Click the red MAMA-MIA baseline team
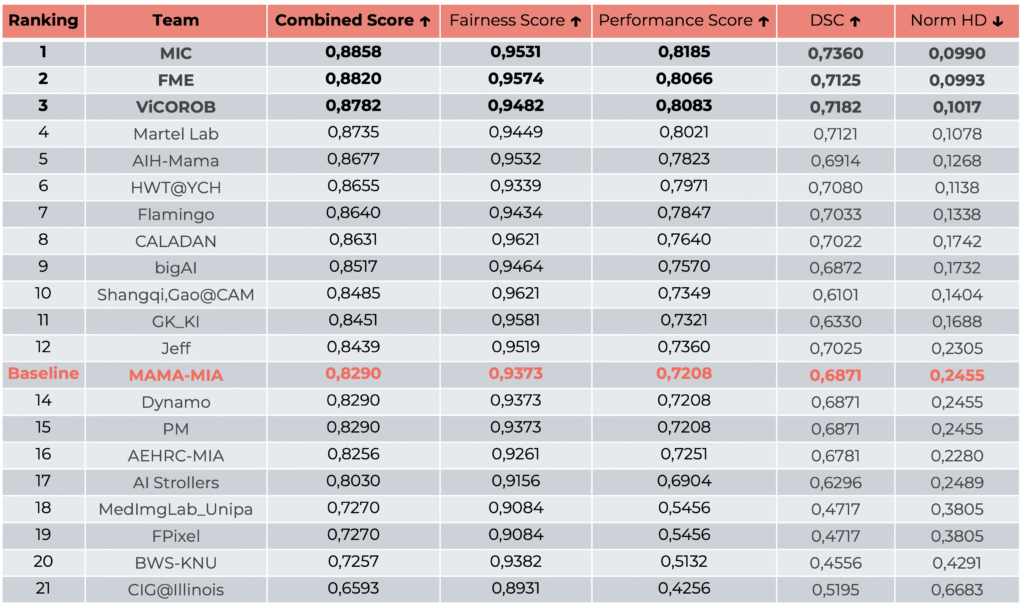Screen dimensions: 1024x610 click(176, 375)
